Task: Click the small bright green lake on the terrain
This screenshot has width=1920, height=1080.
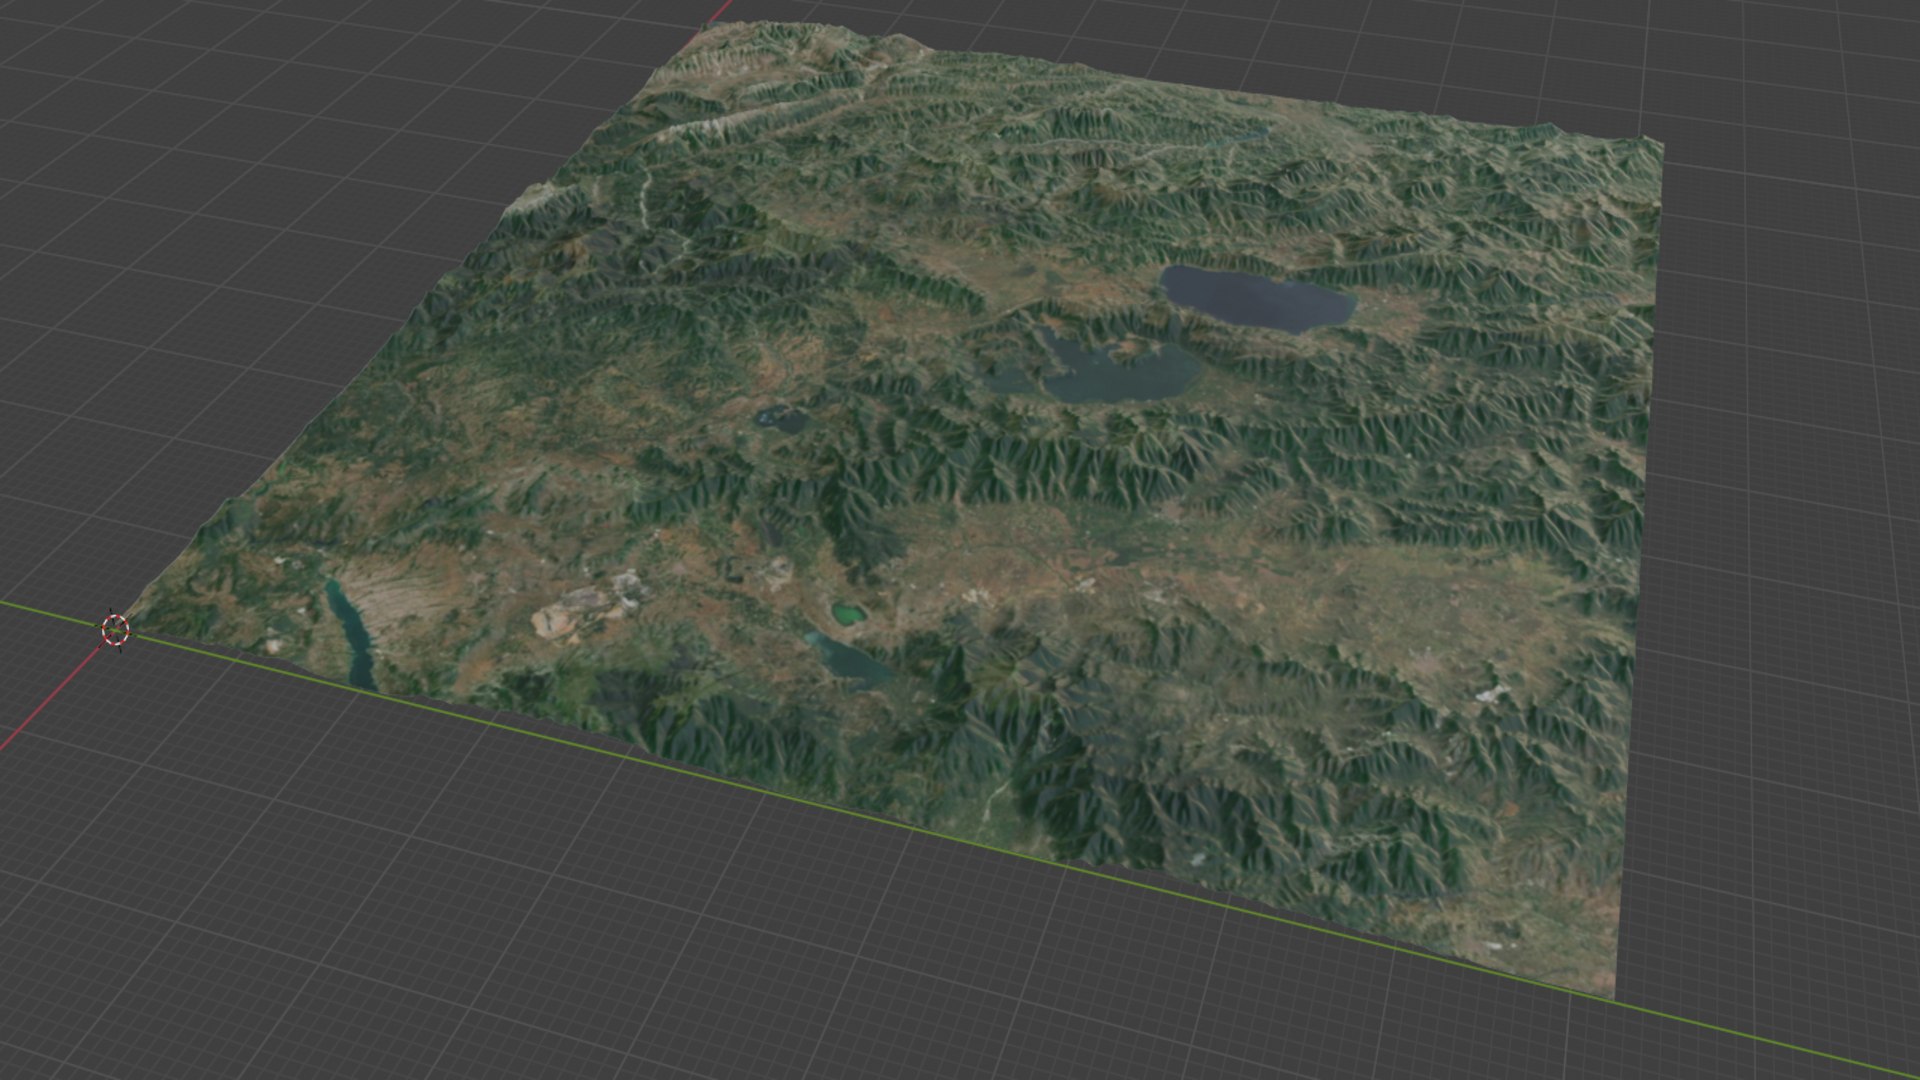Action: pos(848,613)
